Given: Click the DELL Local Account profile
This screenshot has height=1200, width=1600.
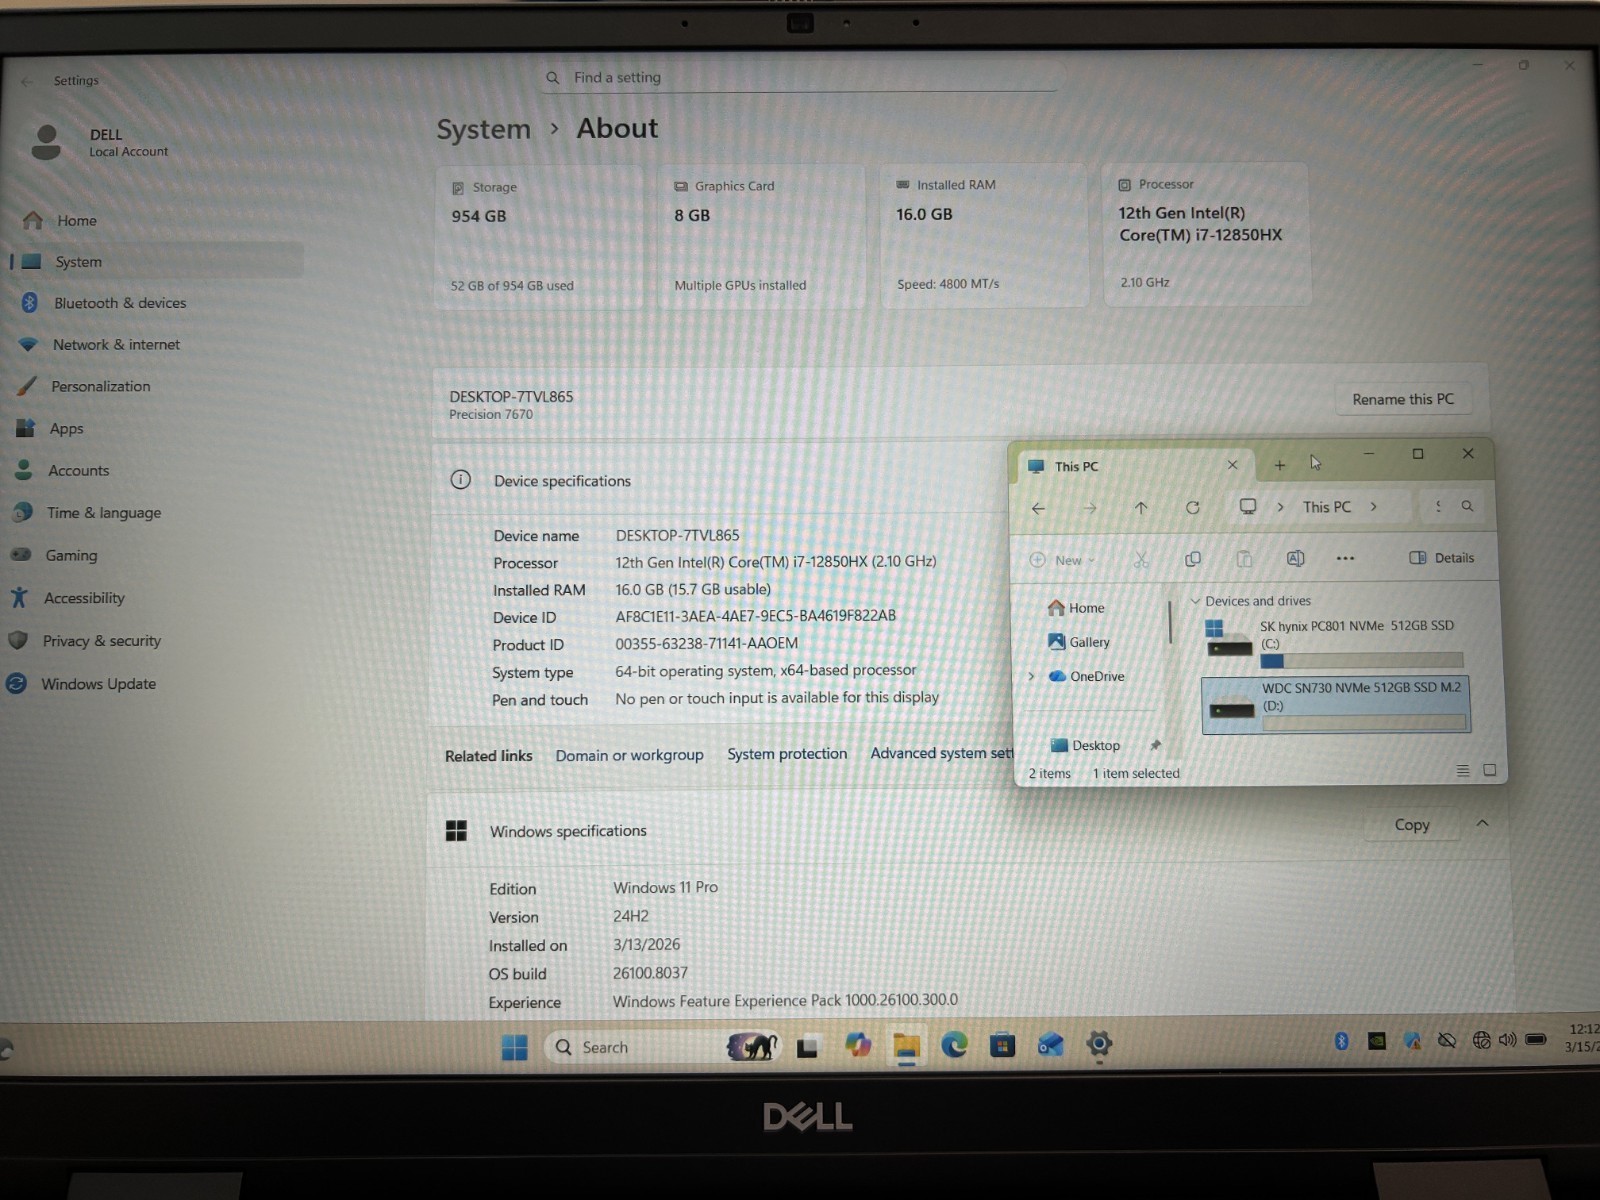Looking at the screenshot, I should click(100, 142).
